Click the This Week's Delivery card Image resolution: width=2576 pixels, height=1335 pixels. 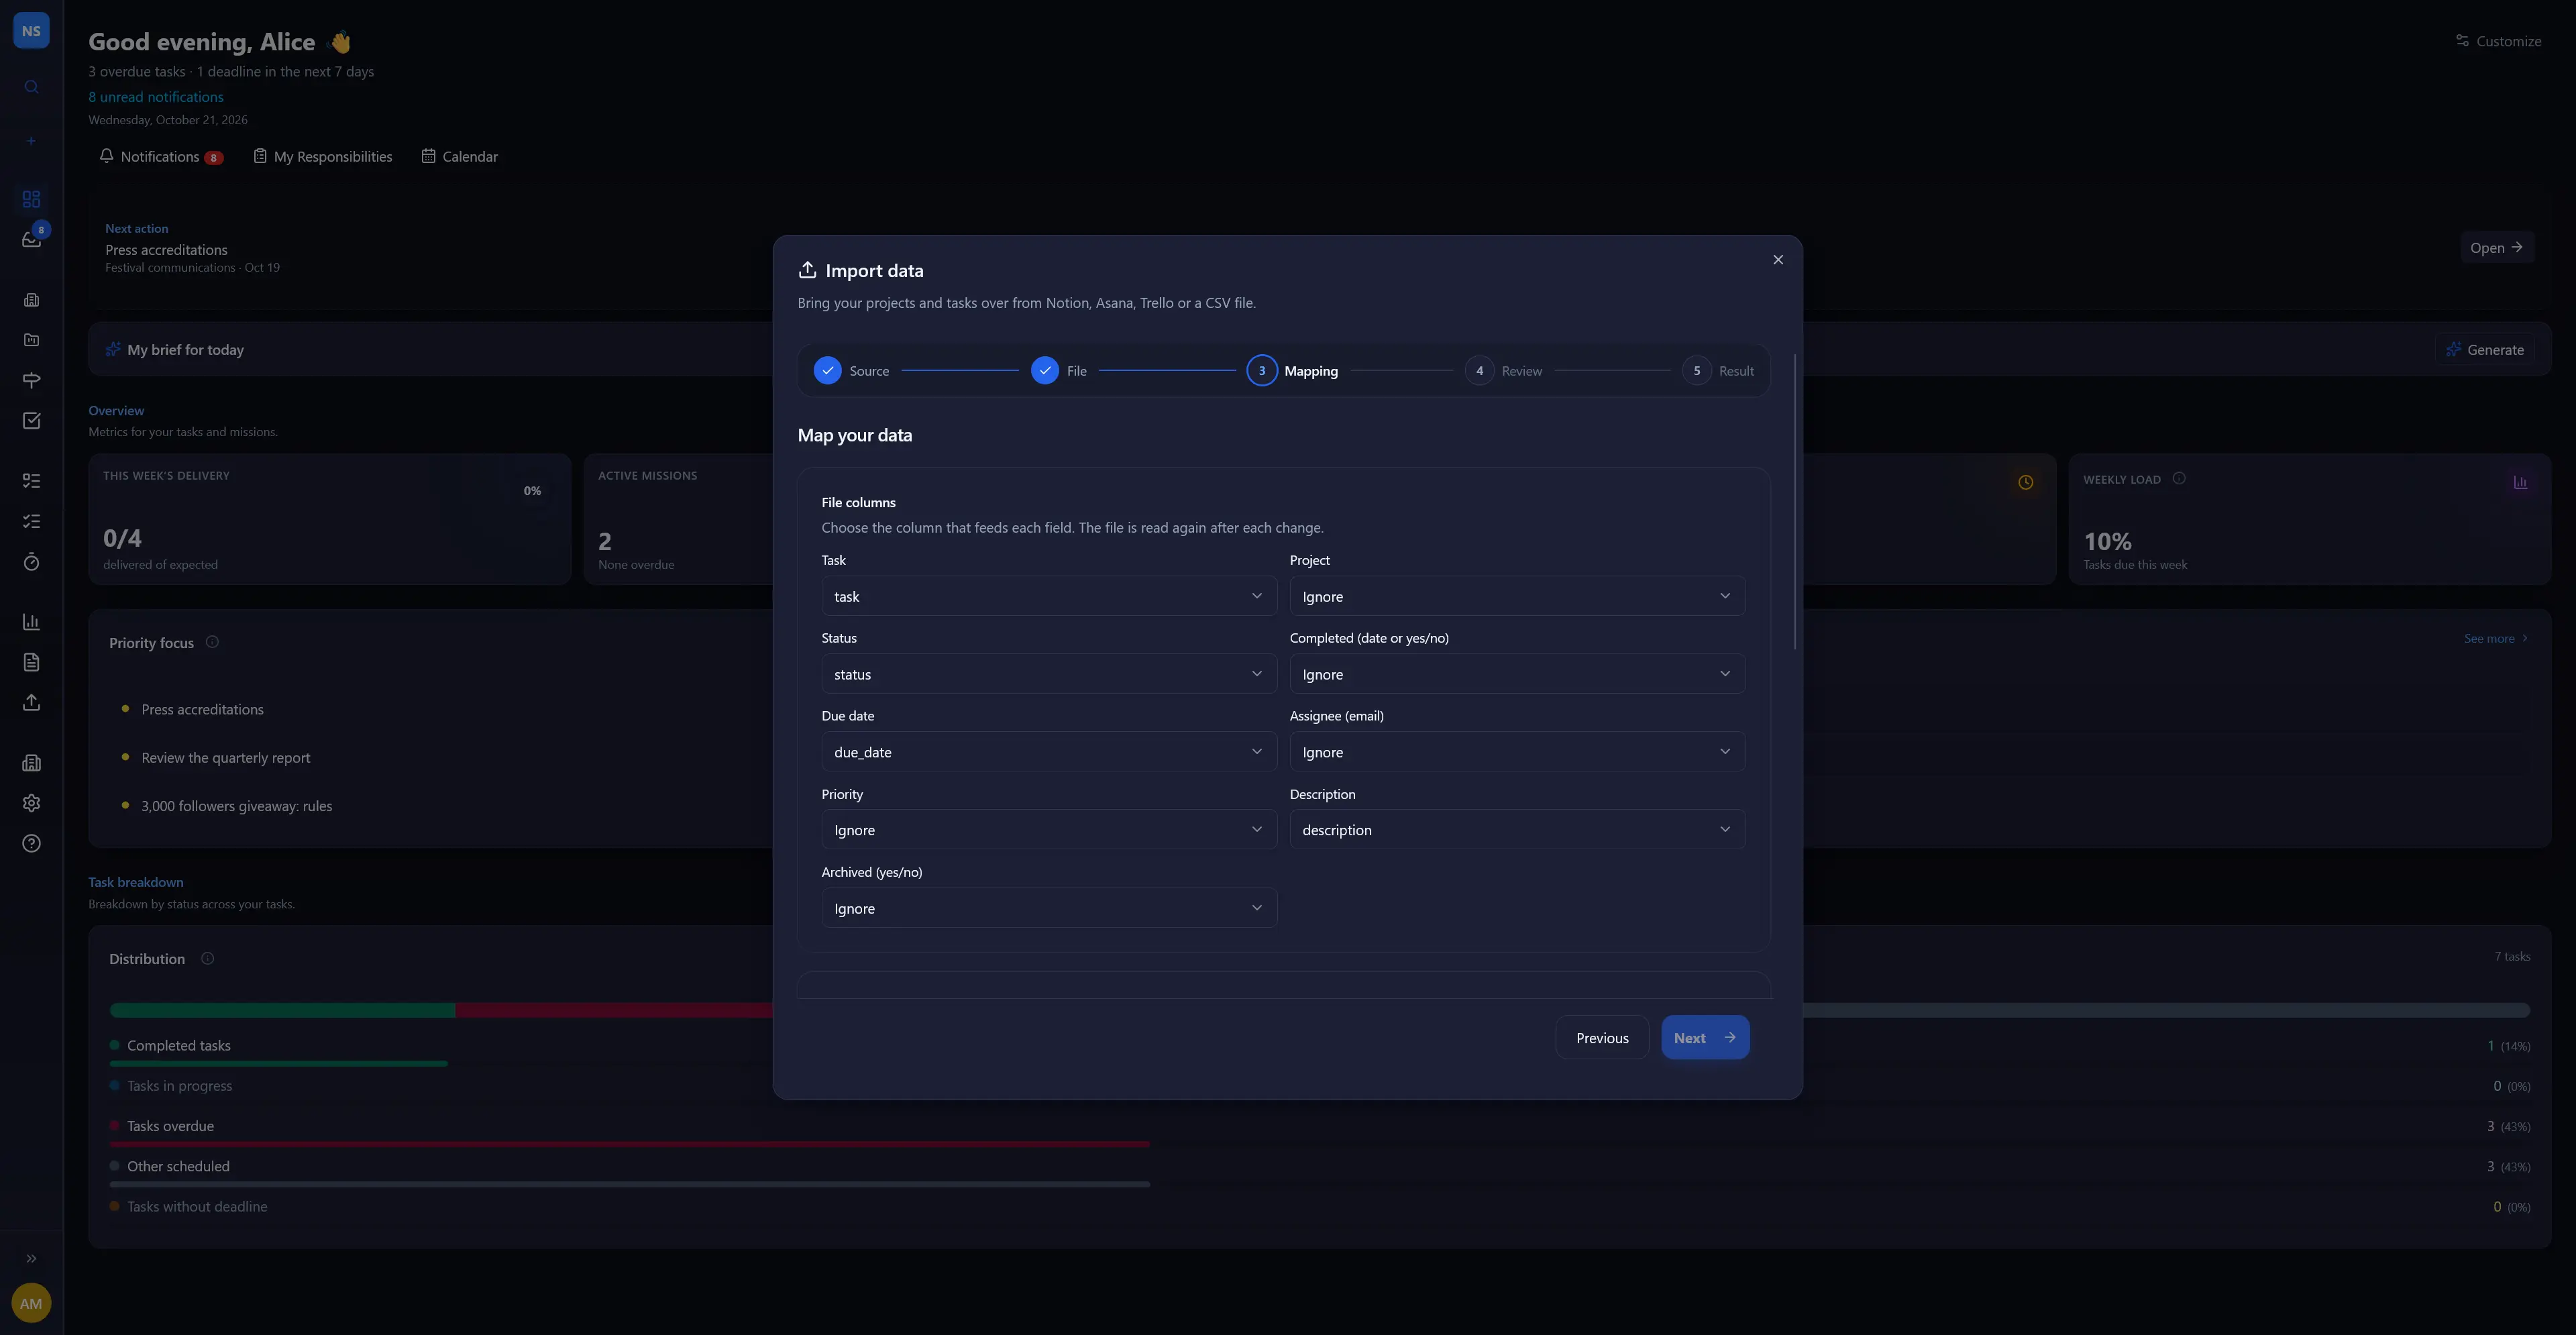pos(330,519)
